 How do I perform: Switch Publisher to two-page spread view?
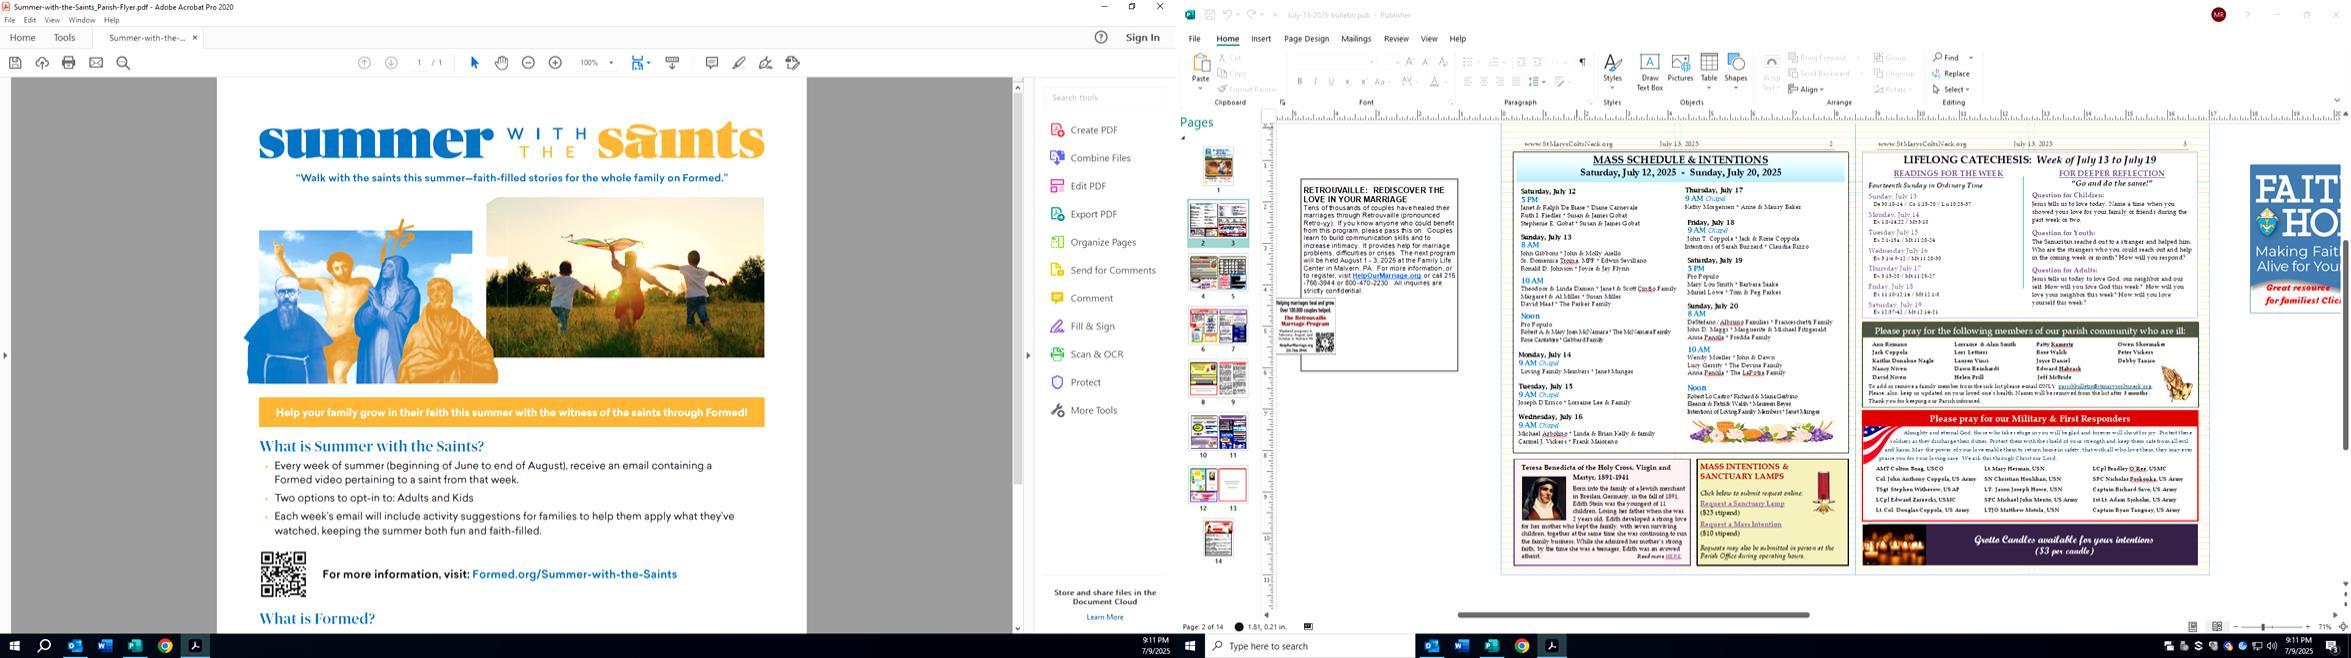point(2217,627)
